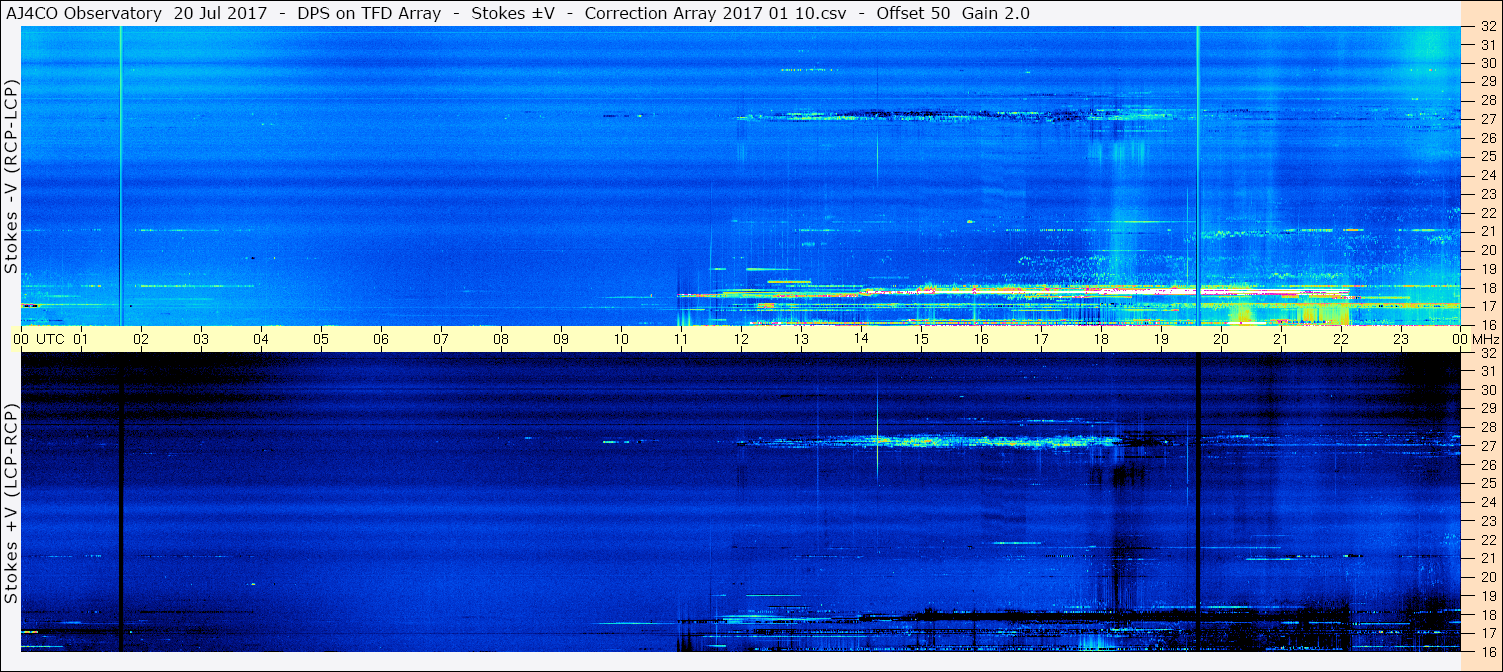1503x672 pixels.
Task: Click the 26 MHz tick of Stokes +V panel
Action: (1487, 465)
